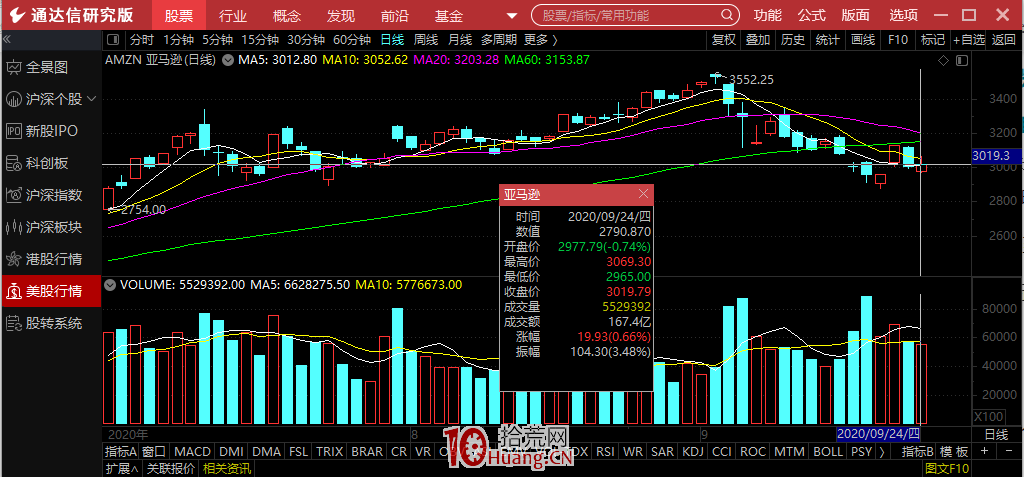
Task: Click 标记 mark button
Action: [933, 40]
